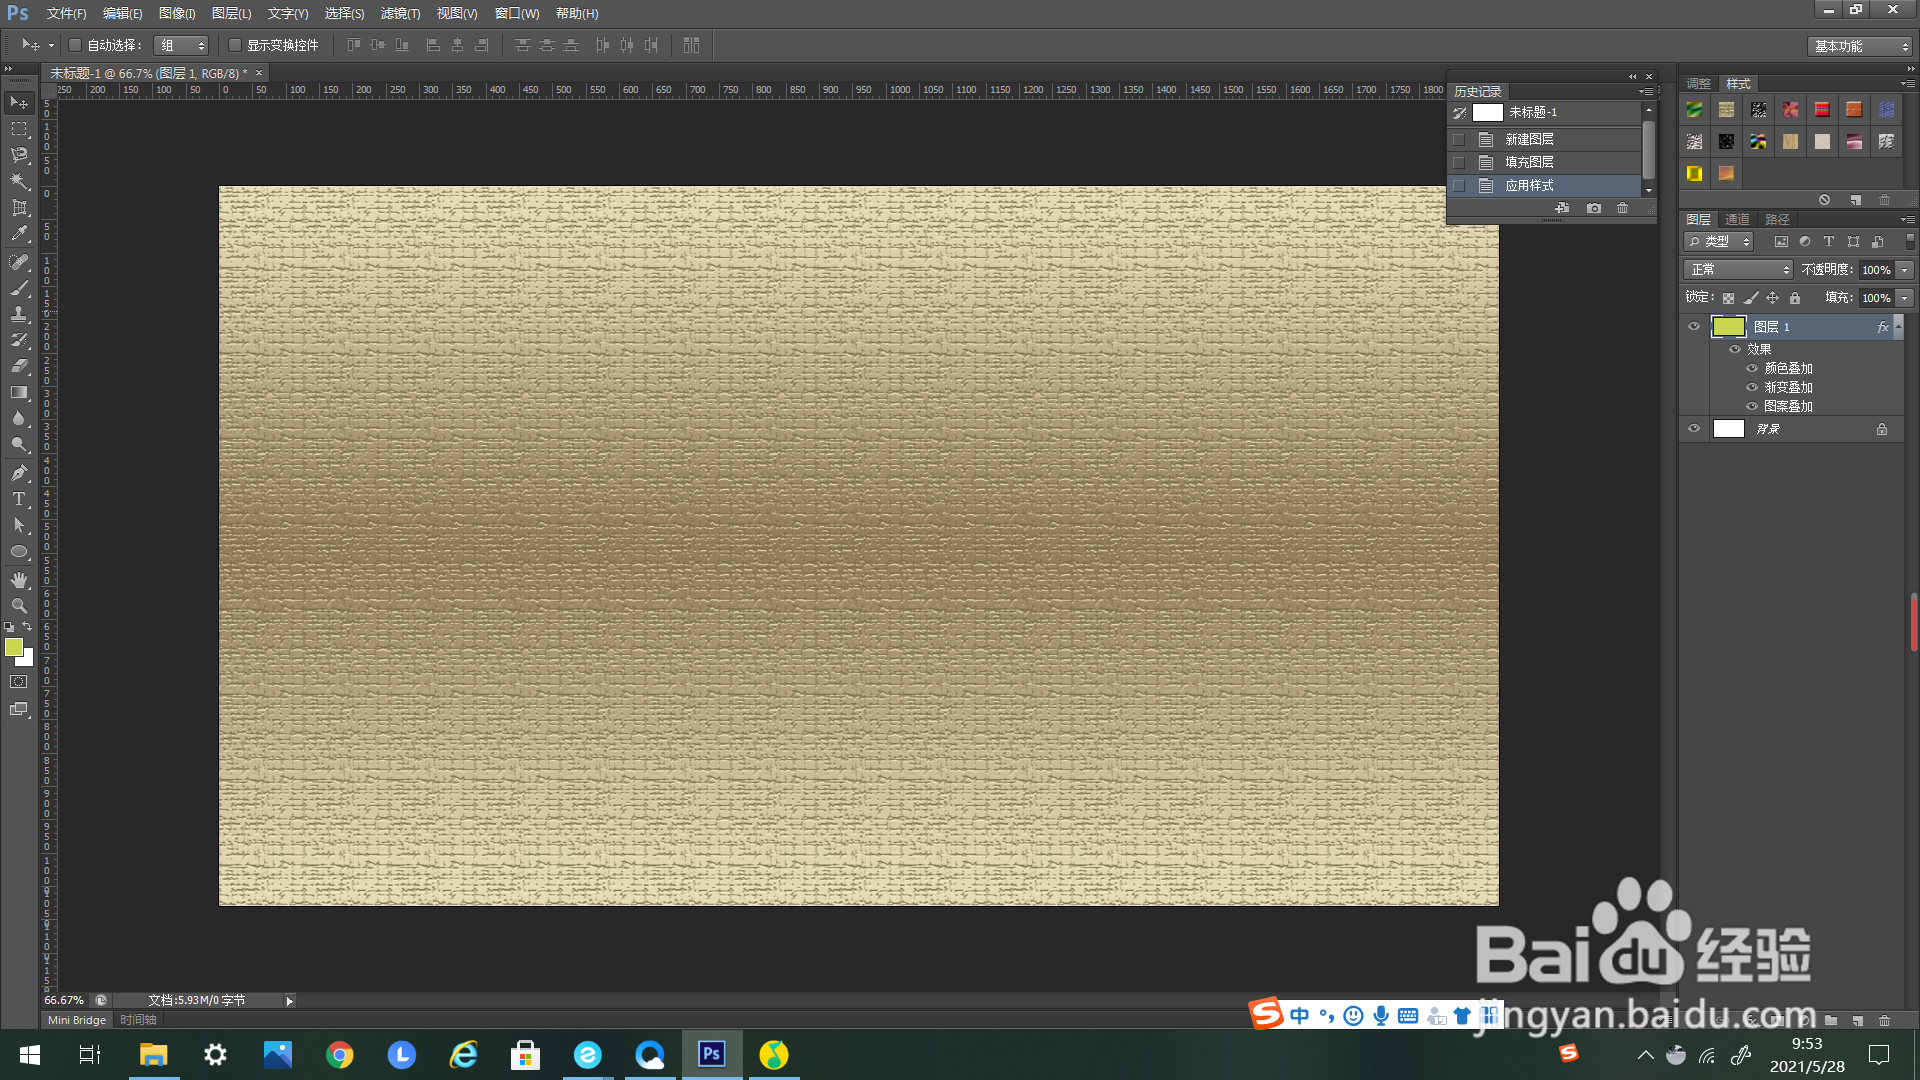
Task: Toggle visibility of 渐变叠加 effect
Action: click(1752, 387)
